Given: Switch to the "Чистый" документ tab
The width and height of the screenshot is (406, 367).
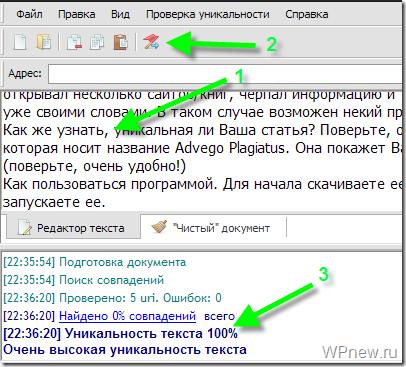Looking at the screenshot, I should pyautogui.click(x=213, y=228).
